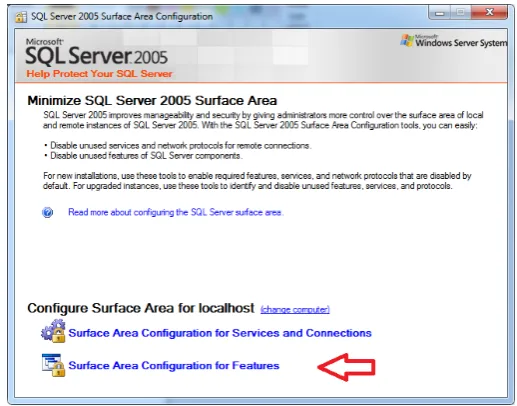Image resolution: width=517 pixels, height=406 pixels.
Task: Click the Configure Surface Area for localhost heading
Action: coord(141,308)
